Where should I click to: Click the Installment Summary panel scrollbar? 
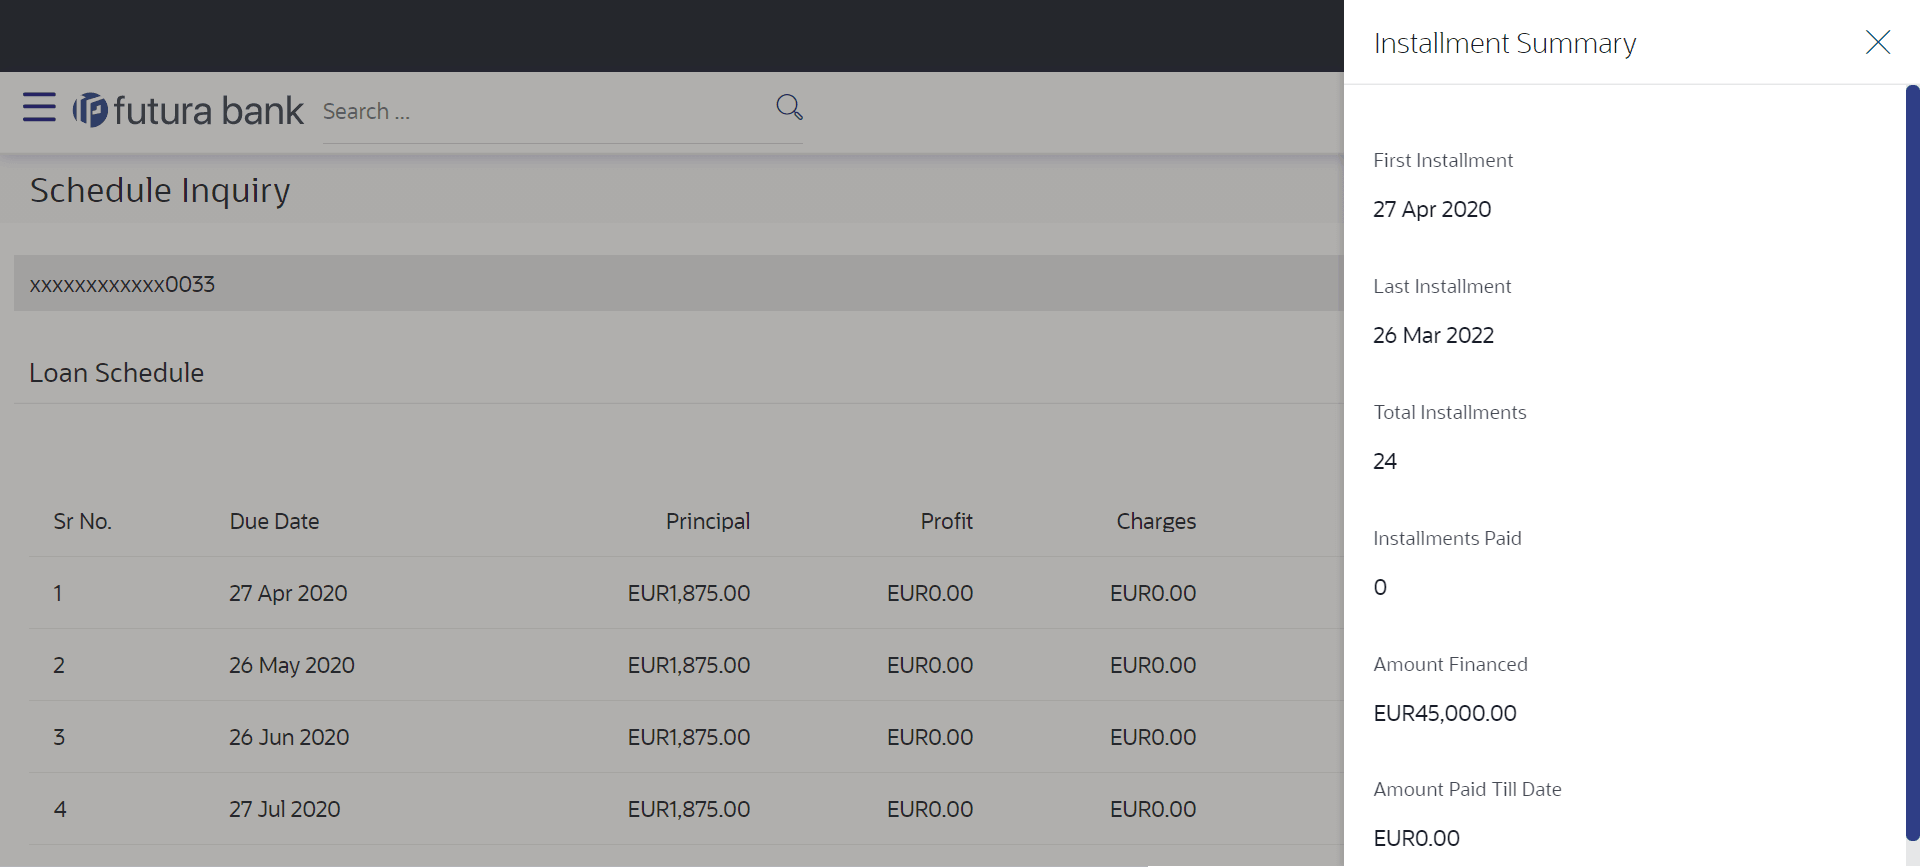click(1912, 460)
